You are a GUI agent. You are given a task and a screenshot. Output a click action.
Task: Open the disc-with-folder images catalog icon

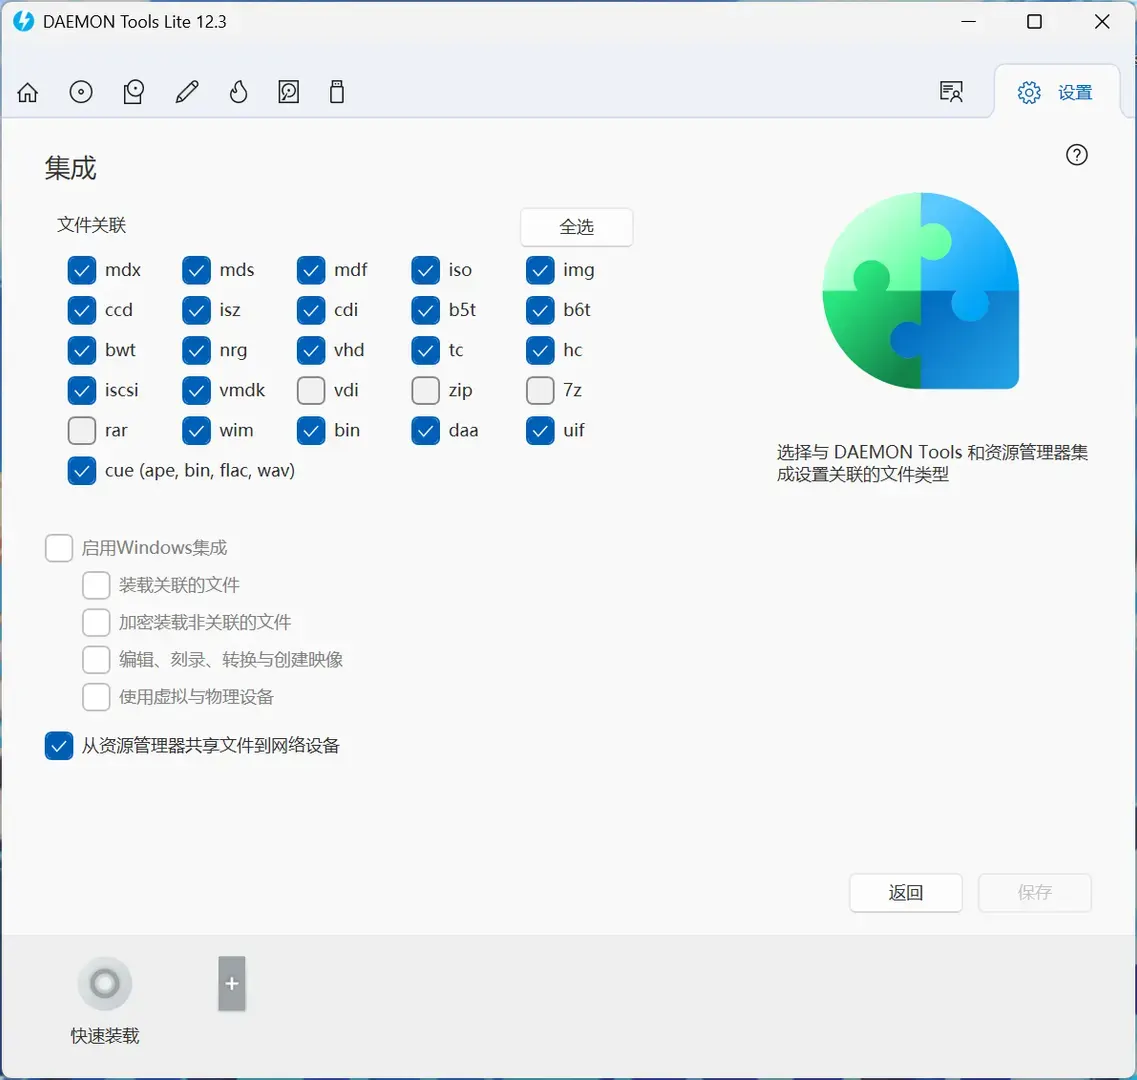click(133, 92)
